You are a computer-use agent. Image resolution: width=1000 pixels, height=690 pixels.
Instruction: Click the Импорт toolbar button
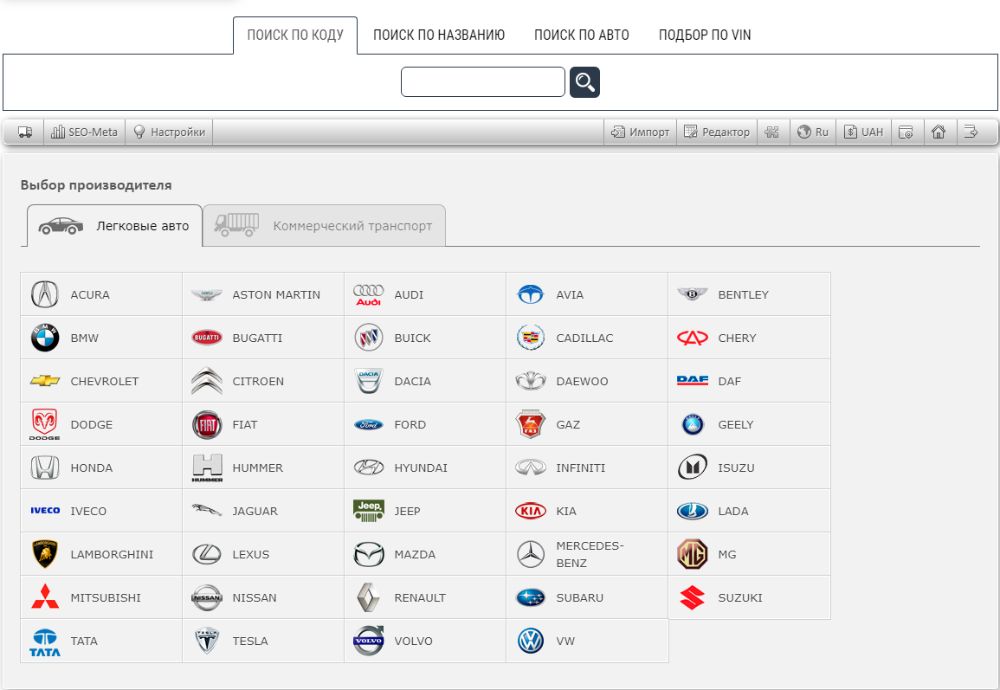click(640, 132)
